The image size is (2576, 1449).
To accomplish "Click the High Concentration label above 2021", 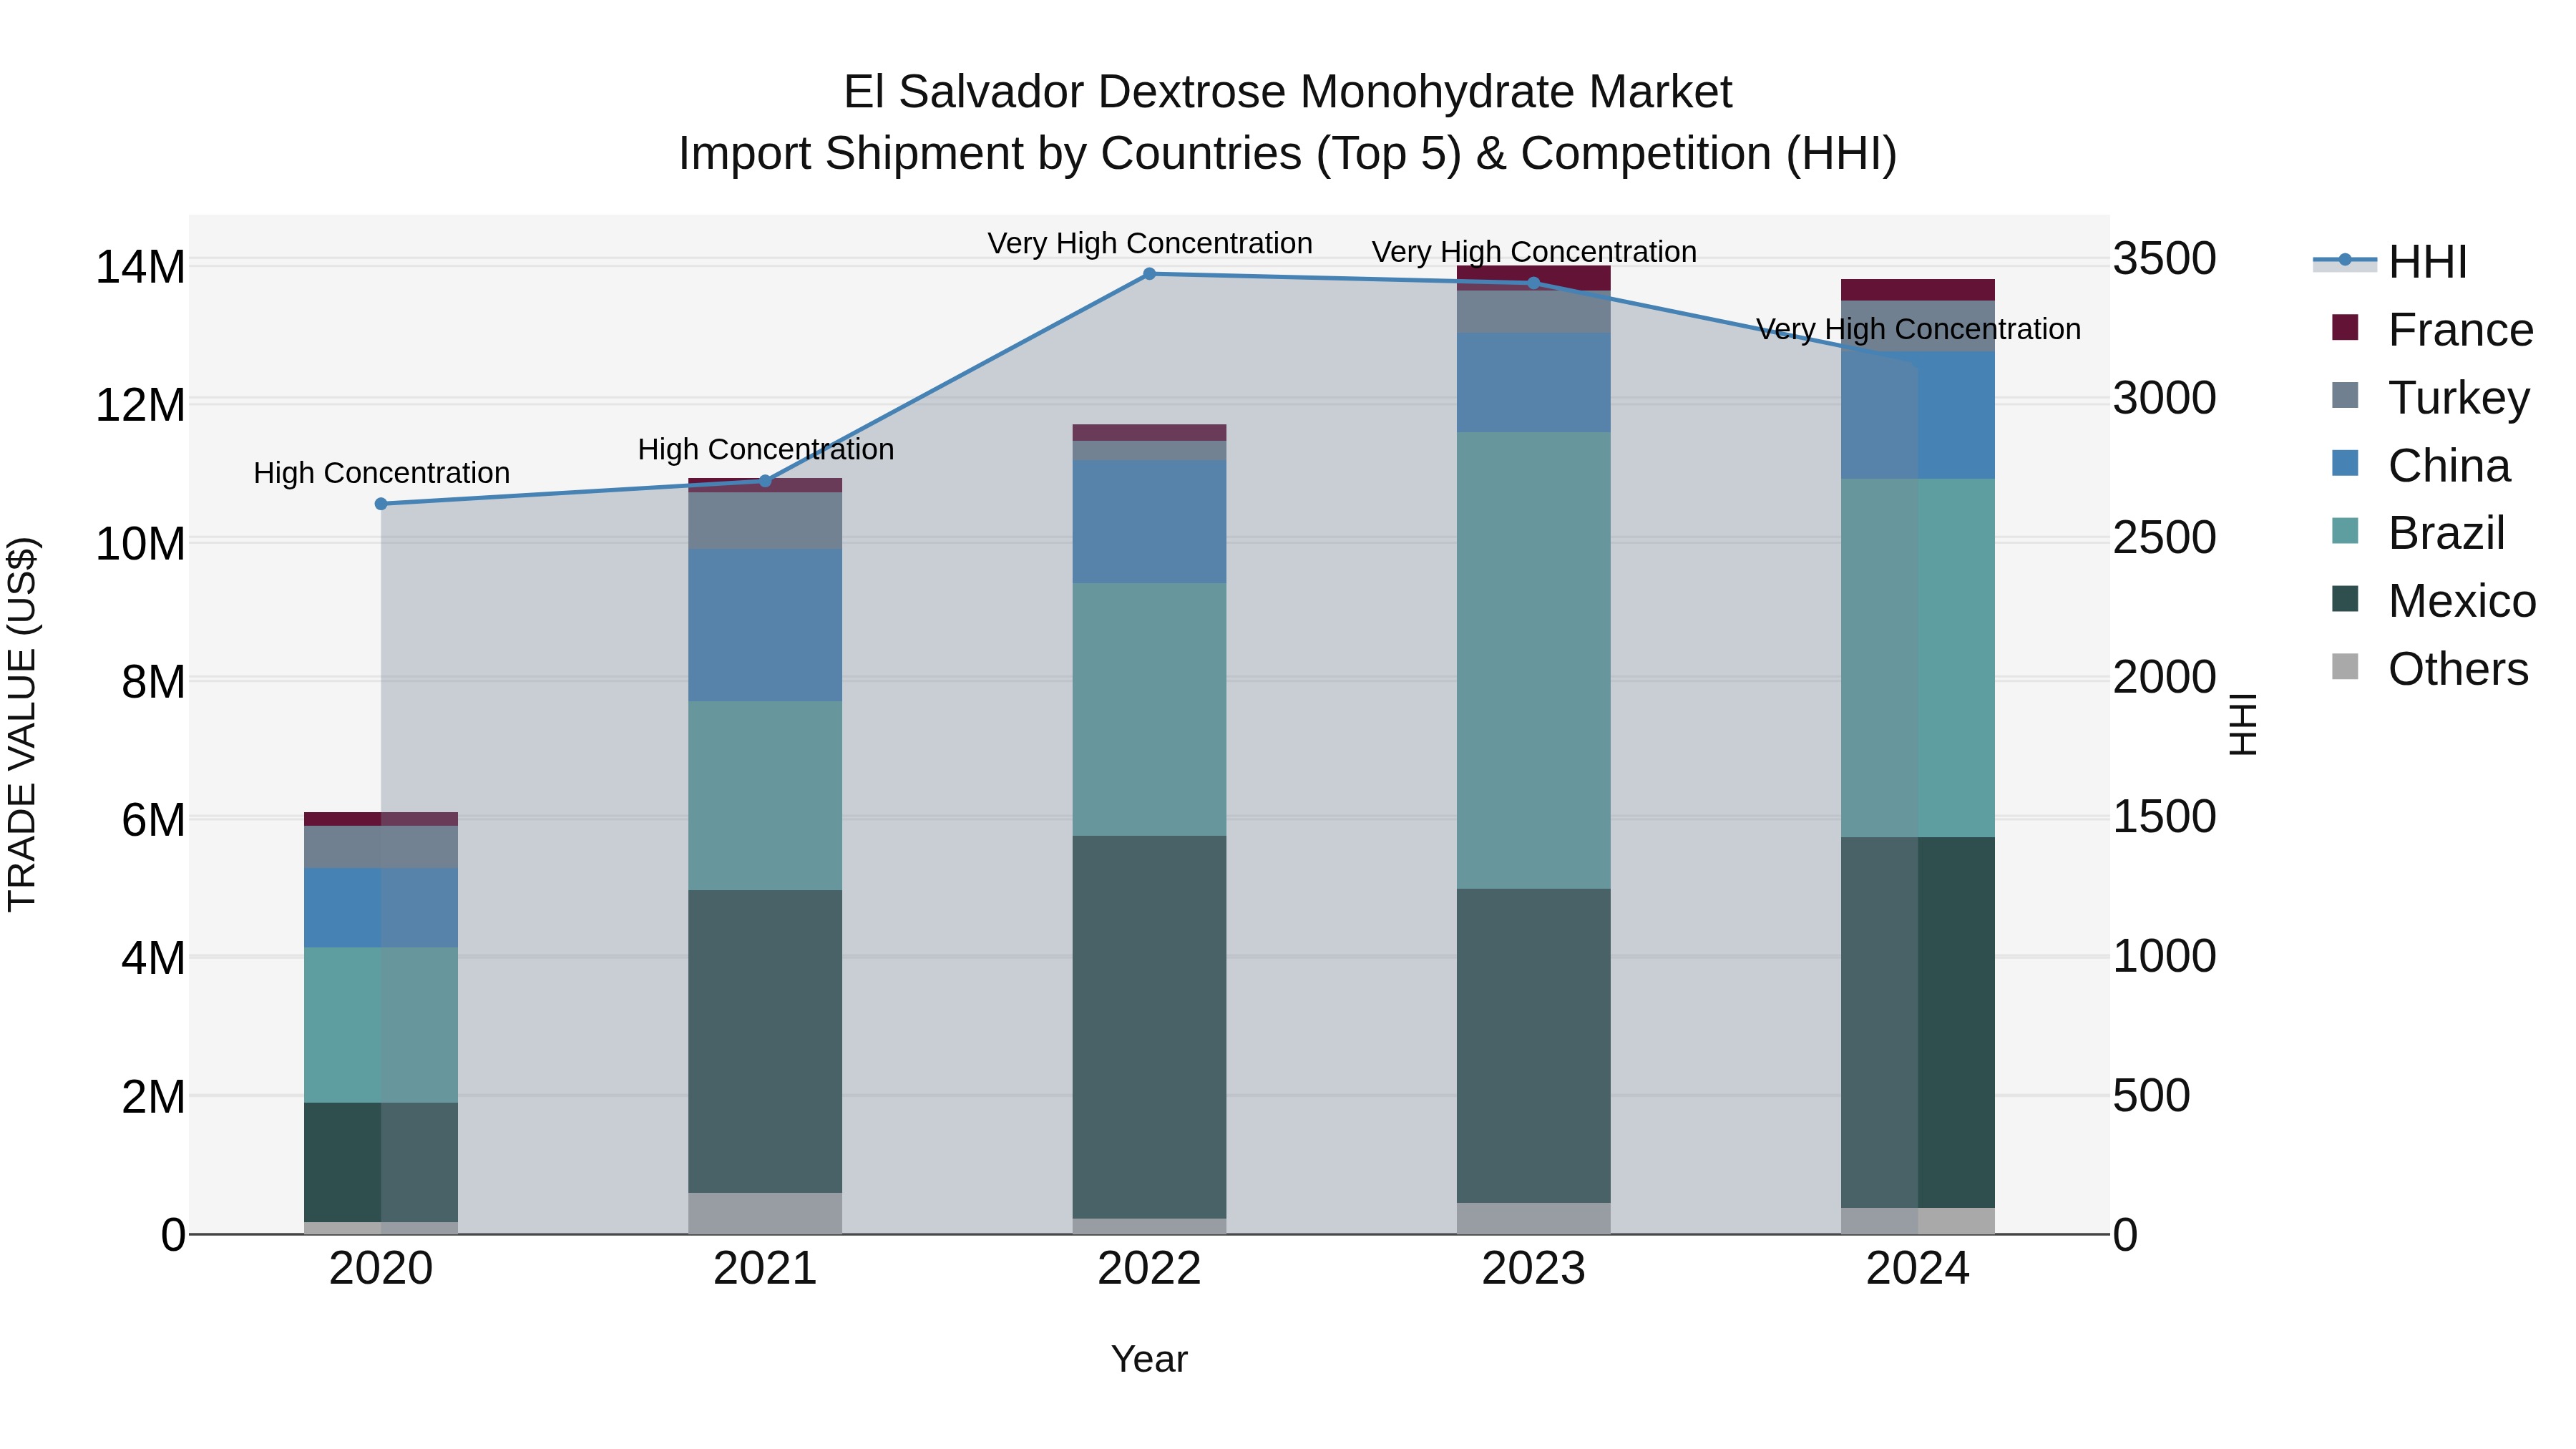I will point(766,450).
